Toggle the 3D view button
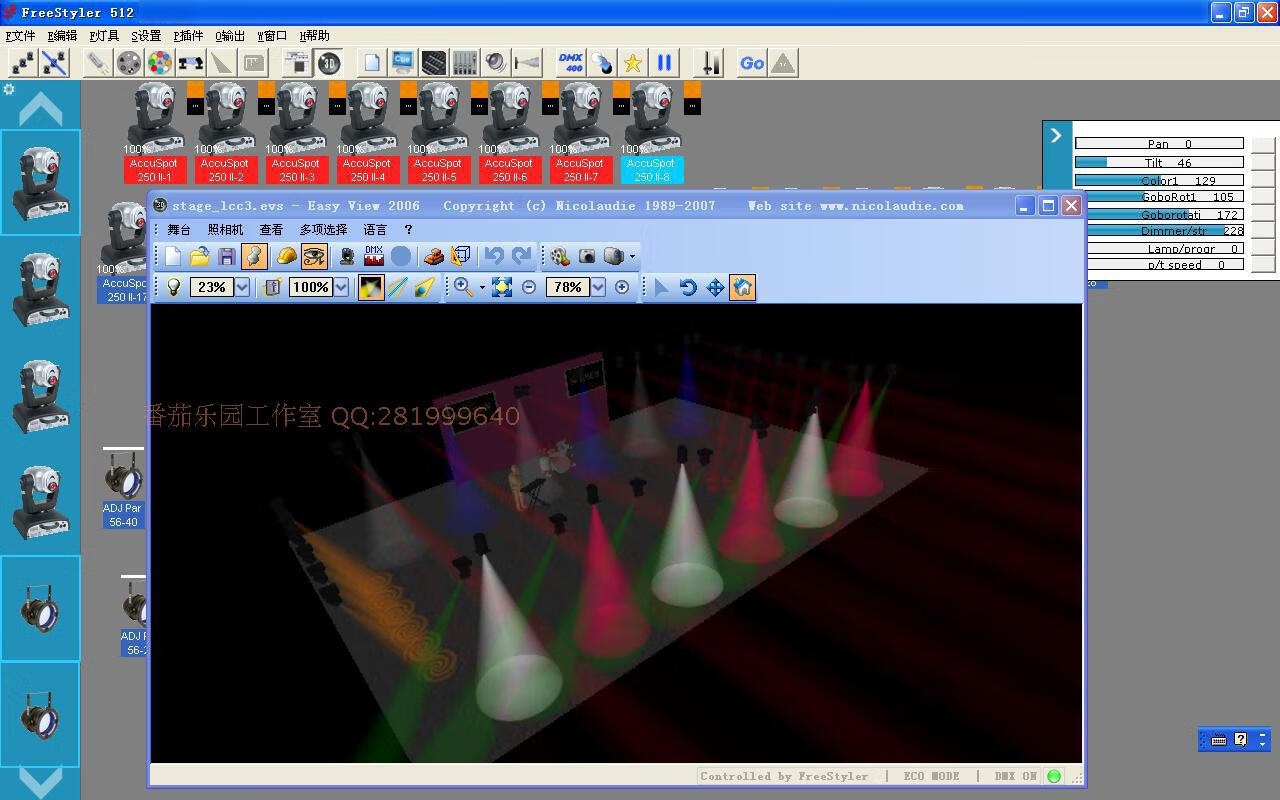The image size is (1280, 800). (328, 63)
